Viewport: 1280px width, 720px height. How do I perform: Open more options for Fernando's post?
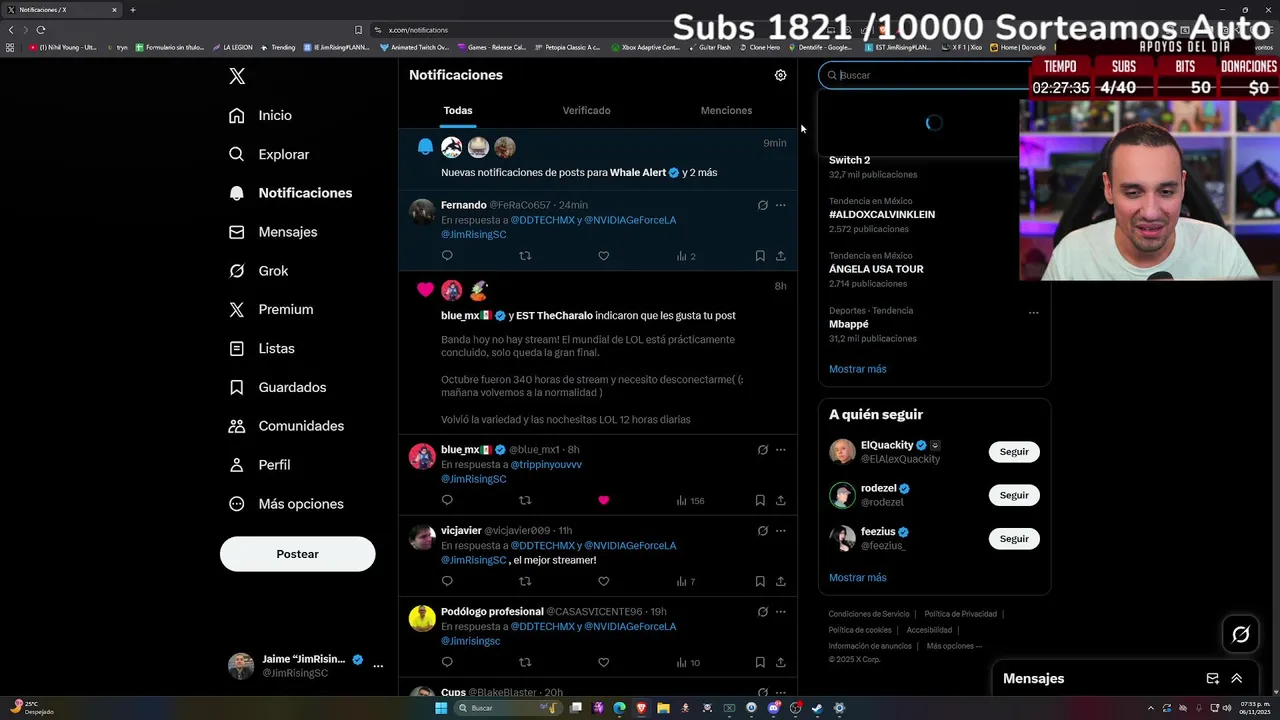(780, 205)
